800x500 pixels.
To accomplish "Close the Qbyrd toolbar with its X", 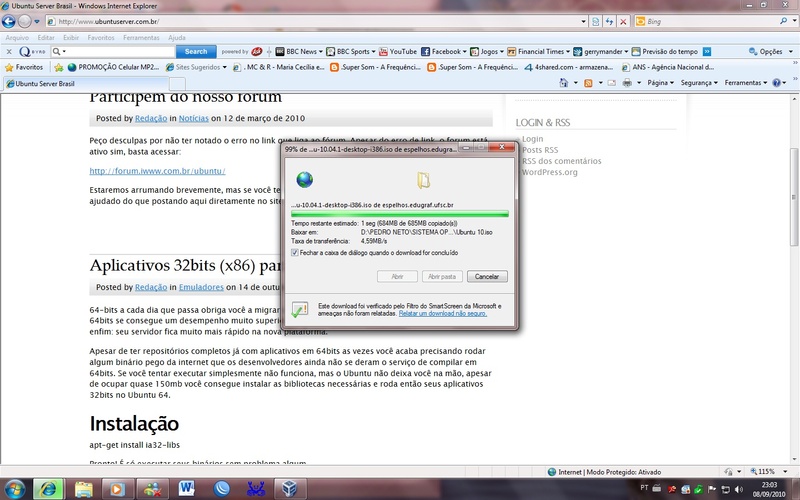I will [9, 52].
